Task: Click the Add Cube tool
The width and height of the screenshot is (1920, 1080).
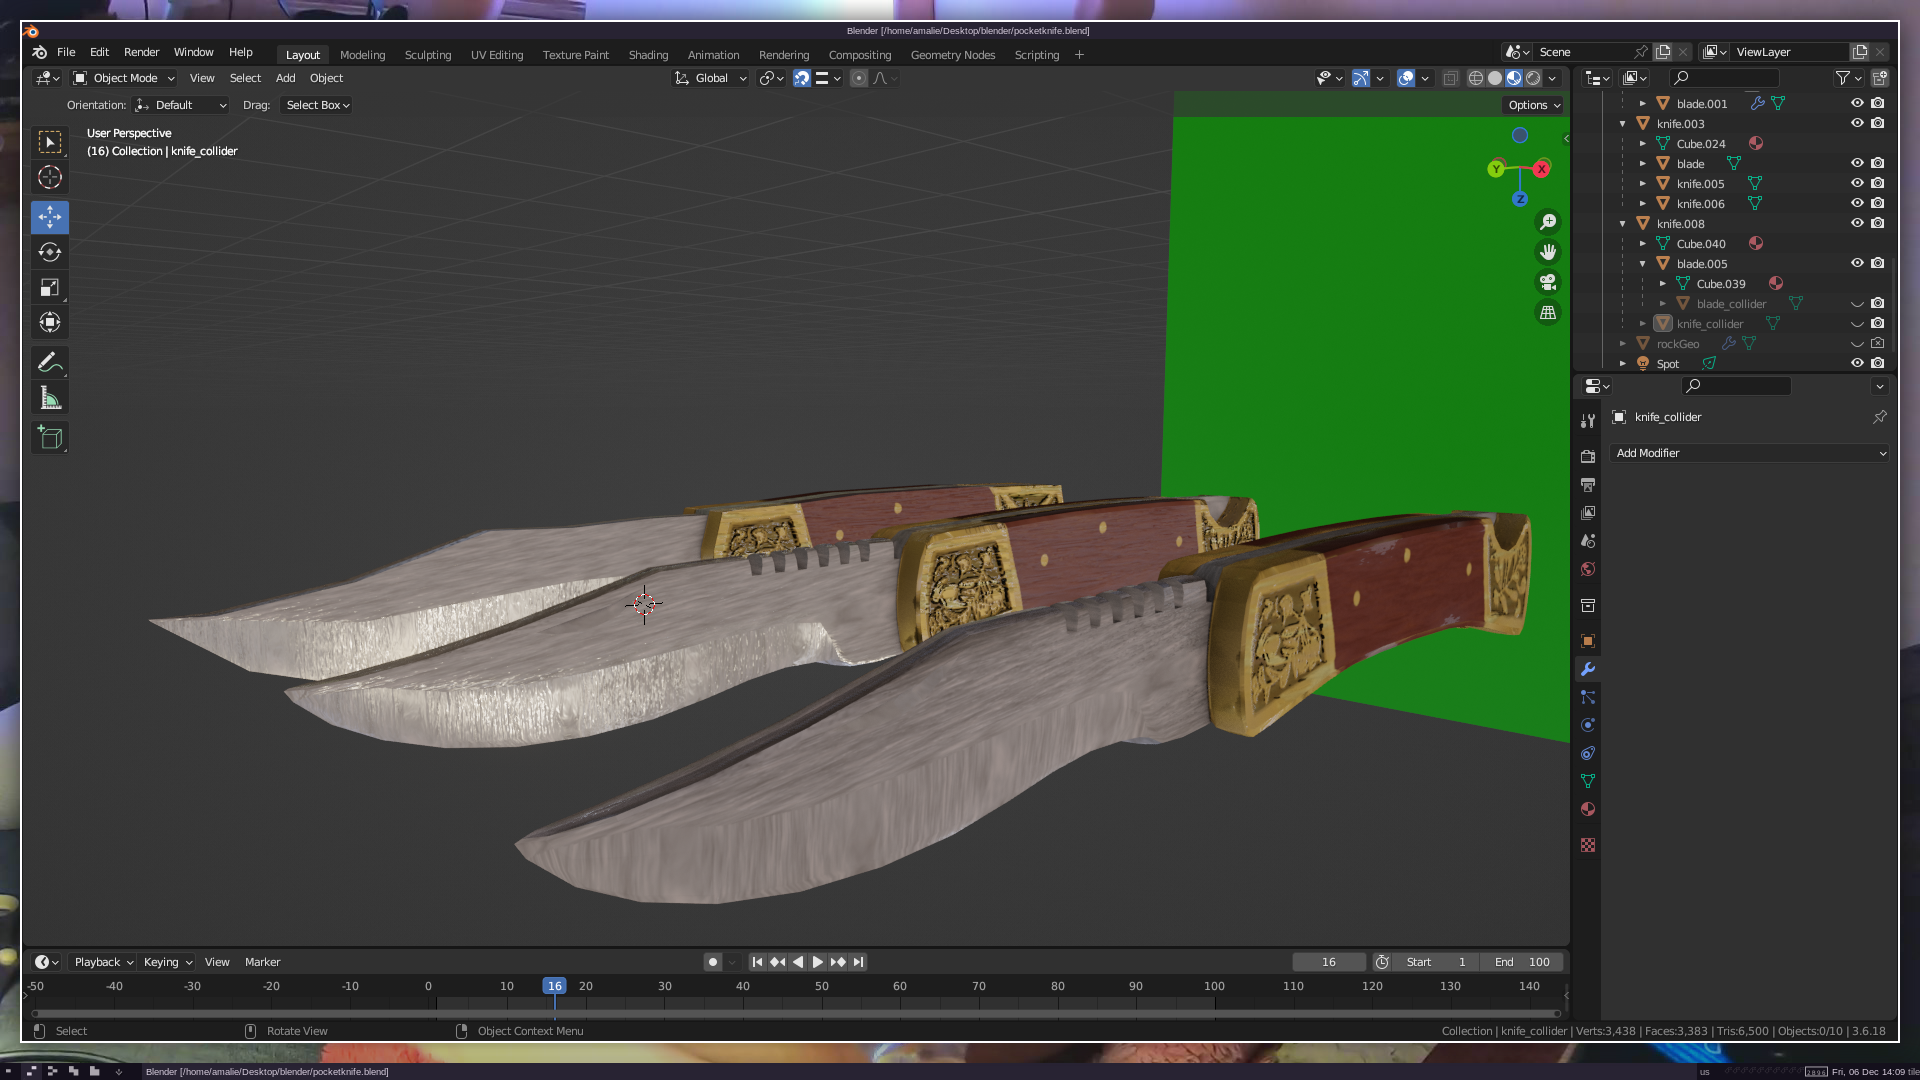Action: (50, 437)
